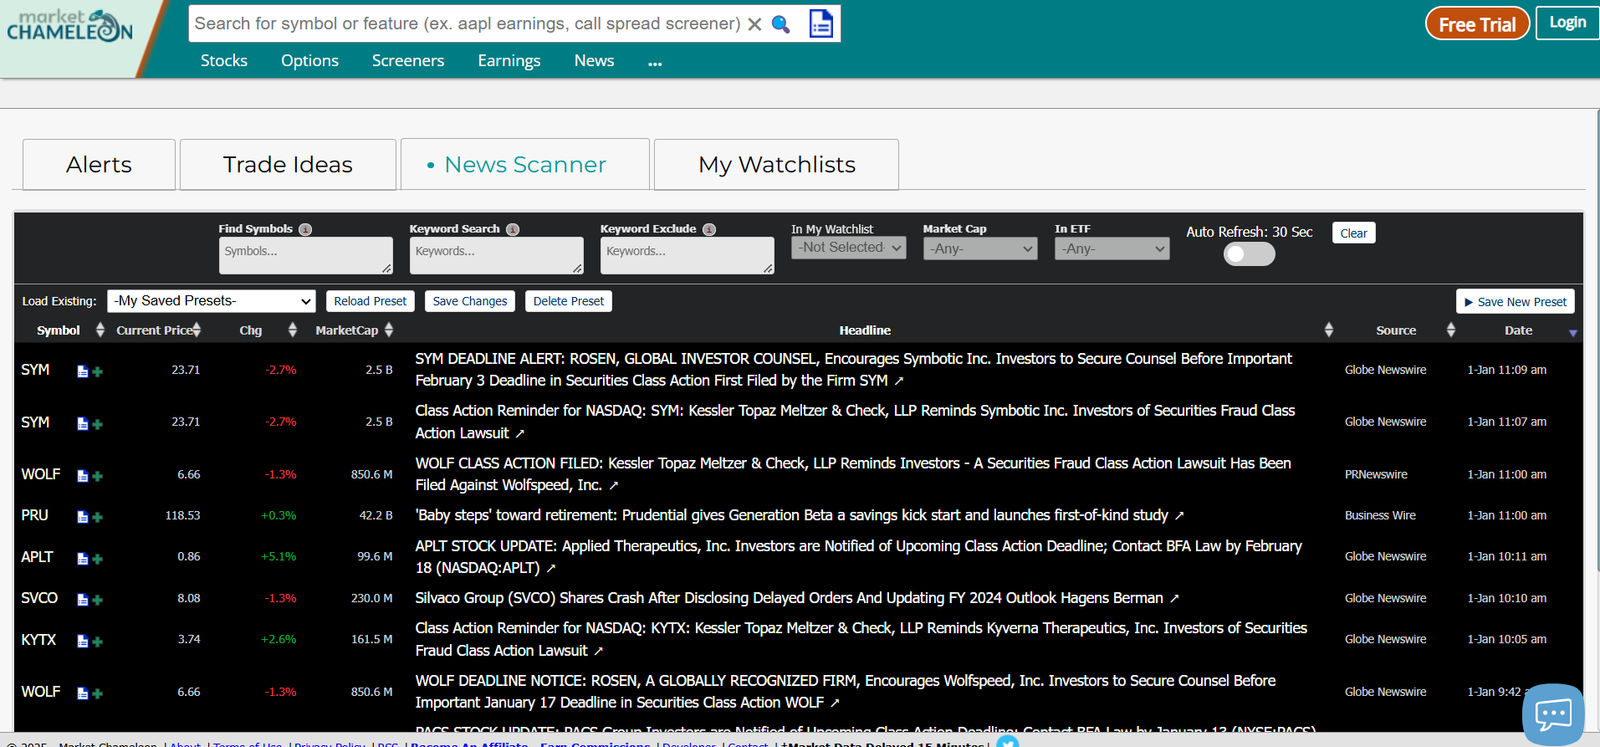The height and width of the screenshot is (747, 1600).
Task: Expand the My Saved Presets dropdown
Action: click(x=211, y=301)
